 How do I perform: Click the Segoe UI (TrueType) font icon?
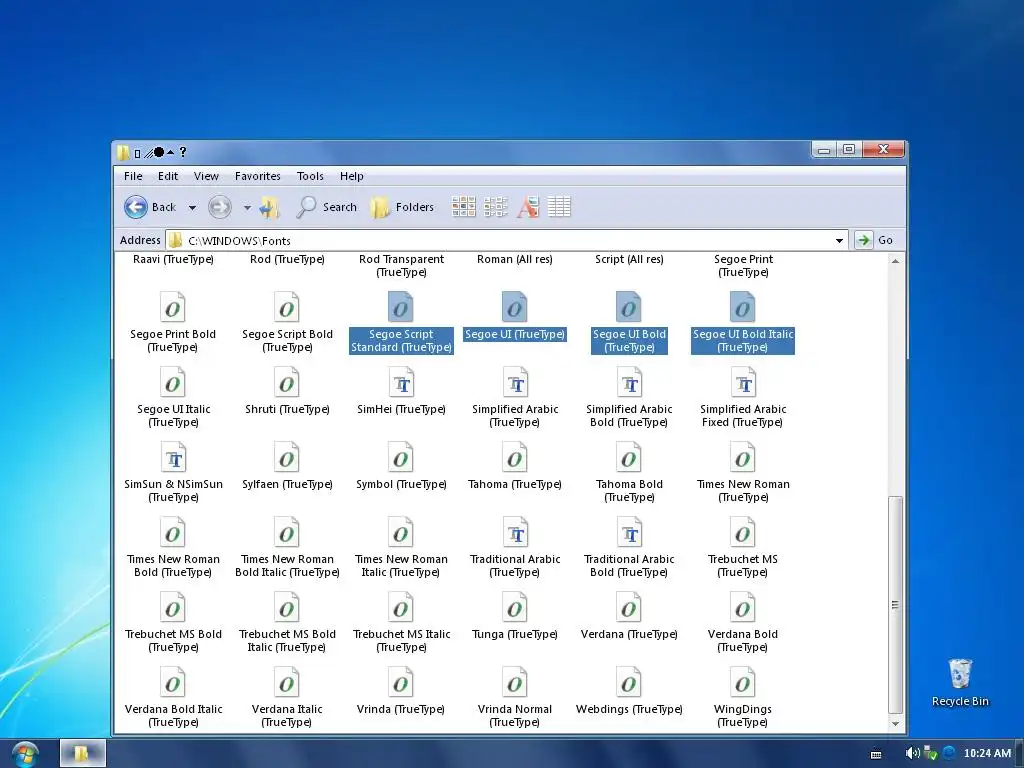pos(515,307)
